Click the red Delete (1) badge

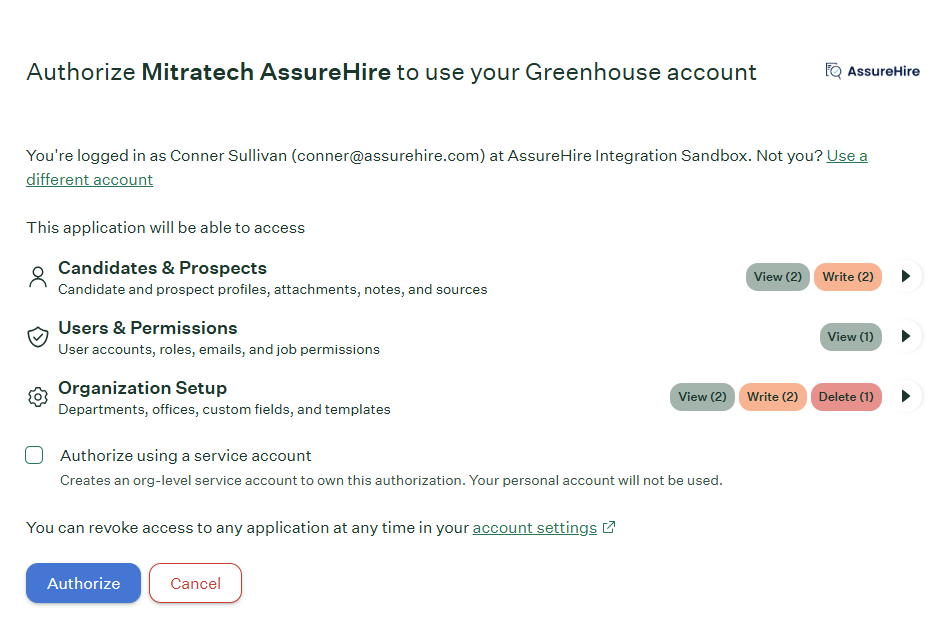coord(846,397)
